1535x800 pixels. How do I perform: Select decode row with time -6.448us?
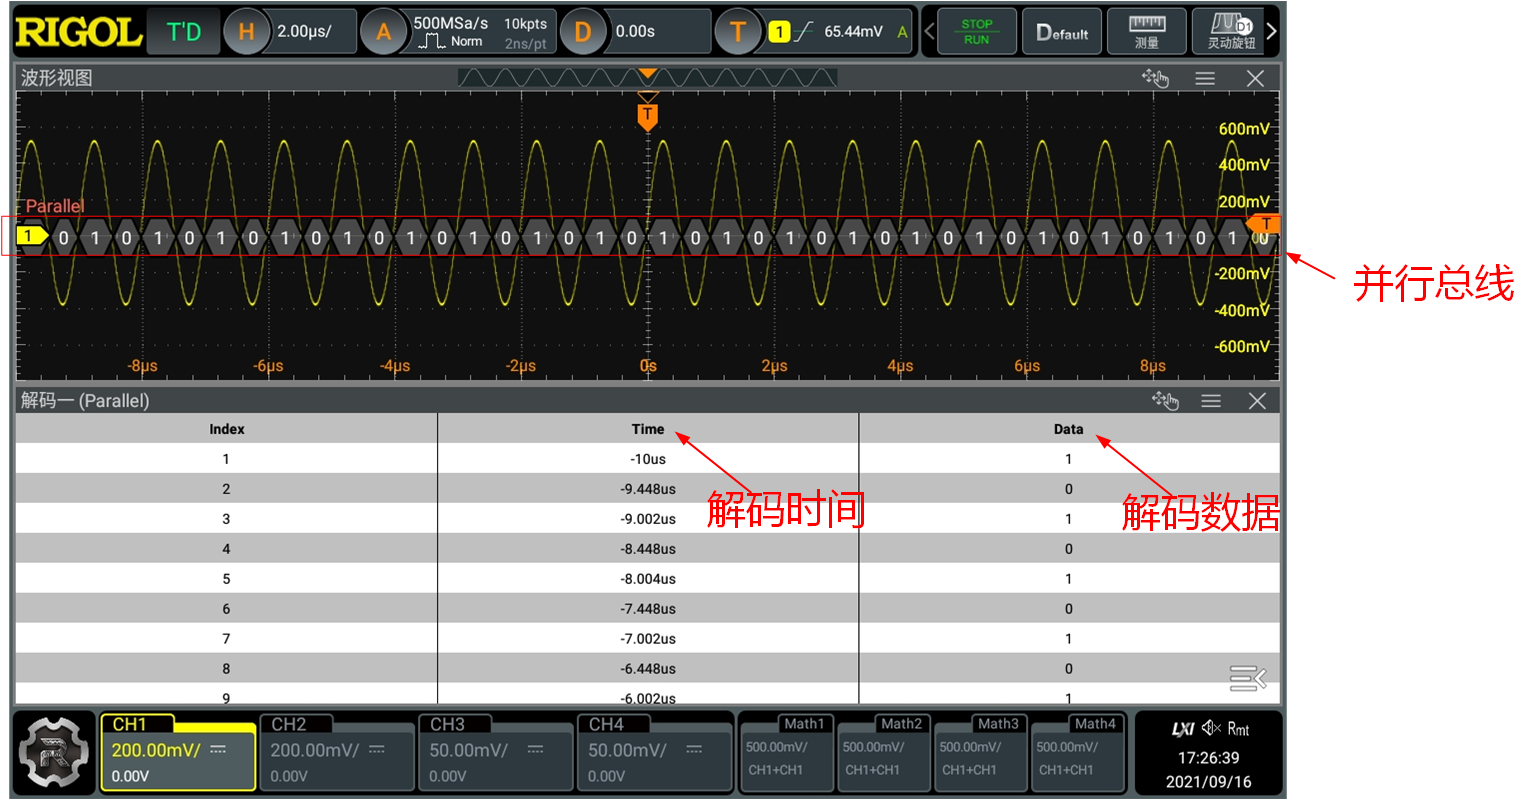(x=648, y=669)
